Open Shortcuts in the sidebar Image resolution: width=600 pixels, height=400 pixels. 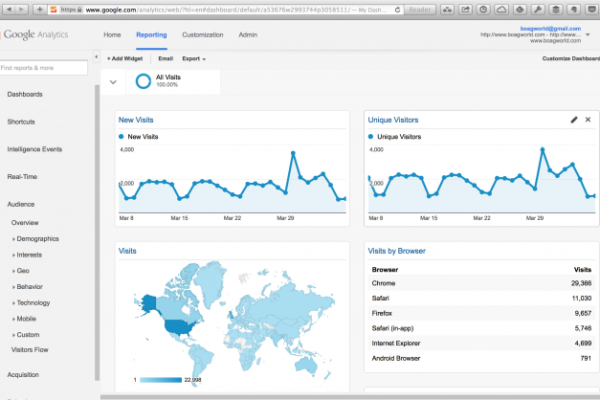tap(21, 122)
